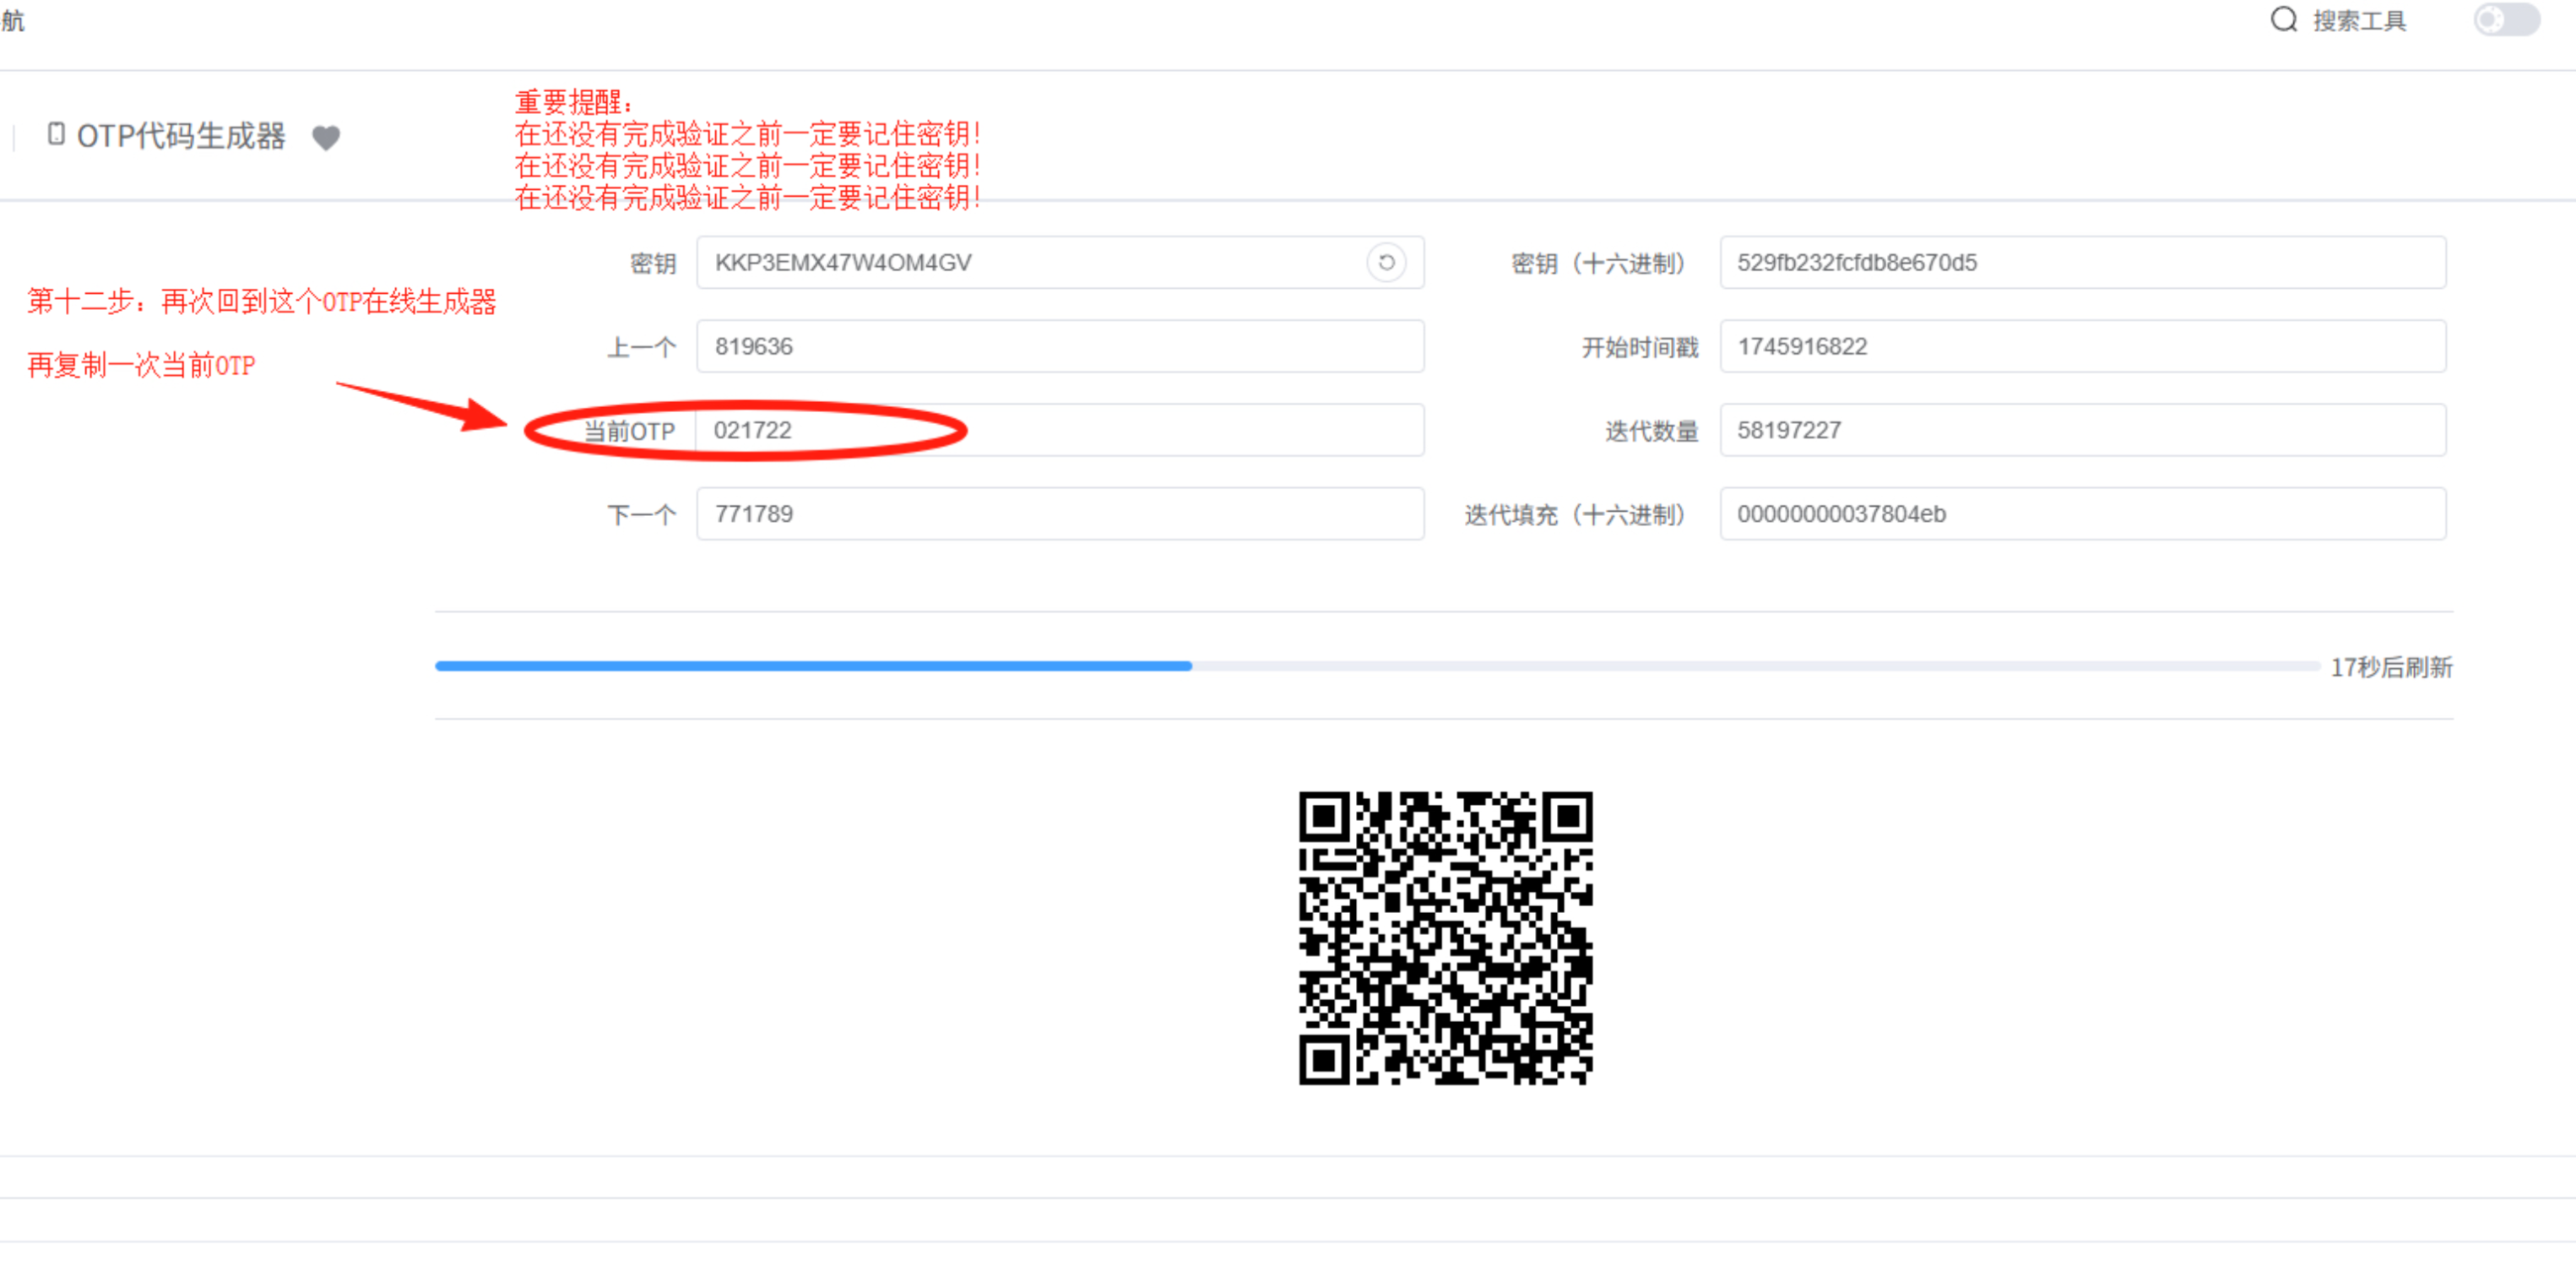The width and height of the screenshot is (2576, 1261).
Task: Click the 下一个 label
Action: [642, 515]
